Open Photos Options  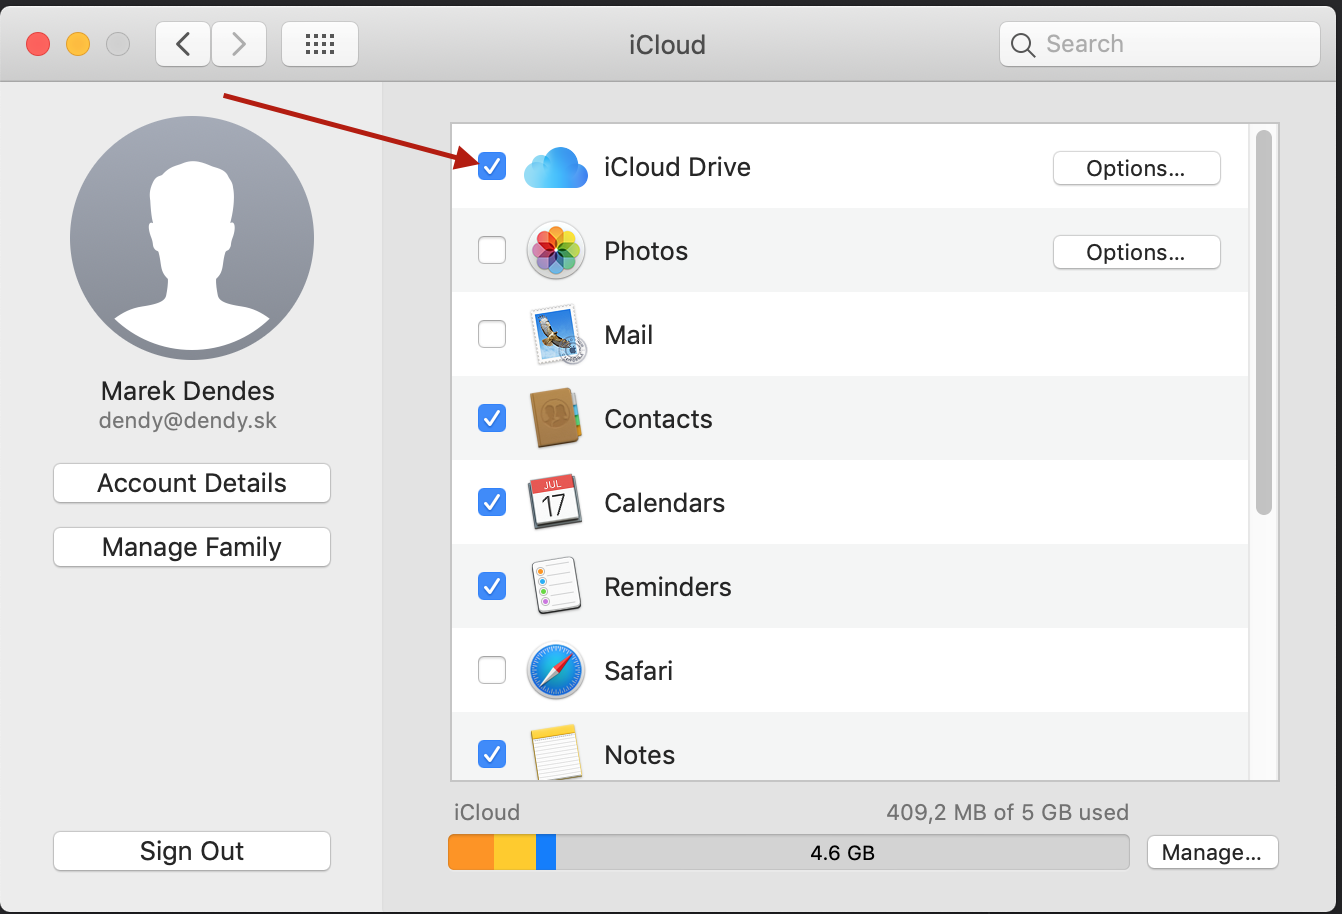pyautogui.click(x=1136, y=252)
